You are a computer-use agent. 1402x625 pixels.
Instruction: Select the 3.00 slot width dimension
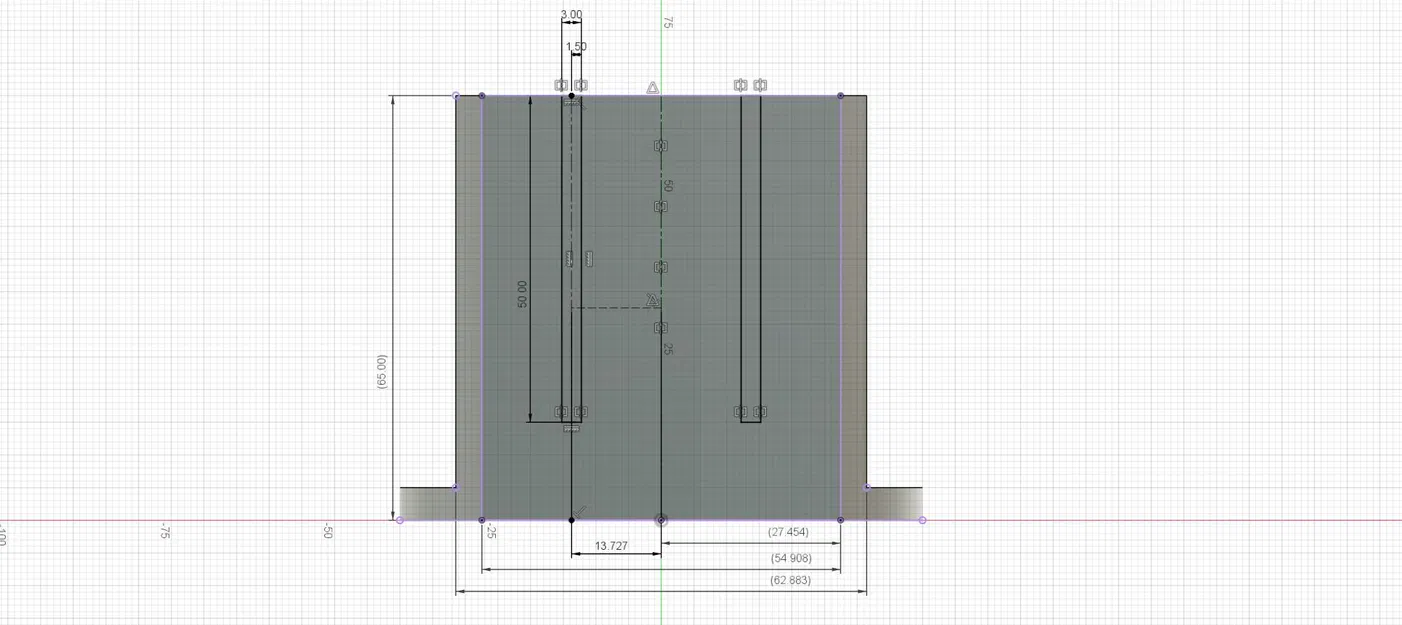[x=571, y=15]
